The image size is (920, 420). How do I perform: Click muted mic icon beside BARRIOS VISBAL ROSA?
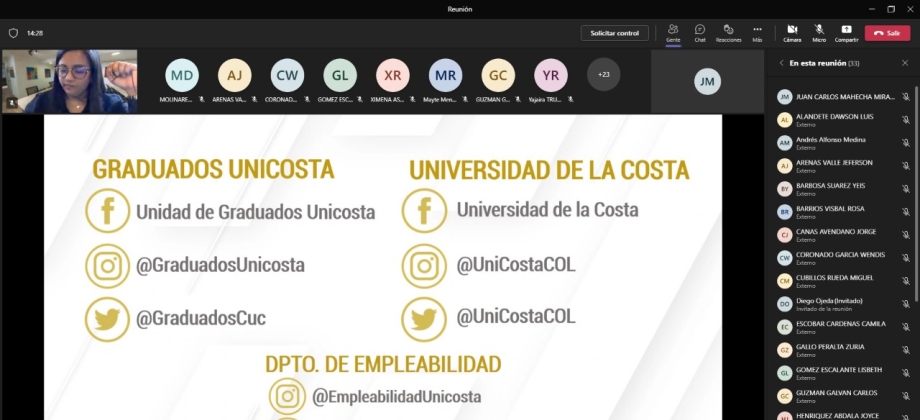[x=906, y=212]
